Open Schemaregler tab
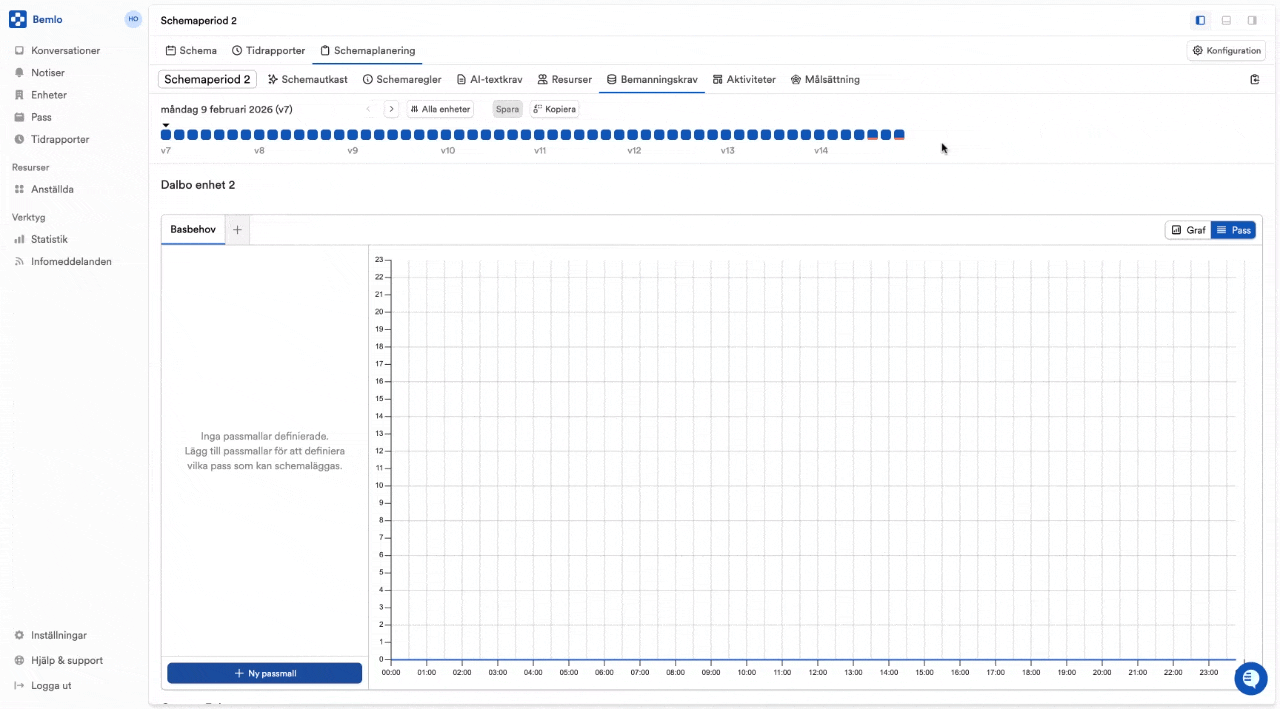The width and height of the screenshot is (1280, 709). [x=402, y=79]
